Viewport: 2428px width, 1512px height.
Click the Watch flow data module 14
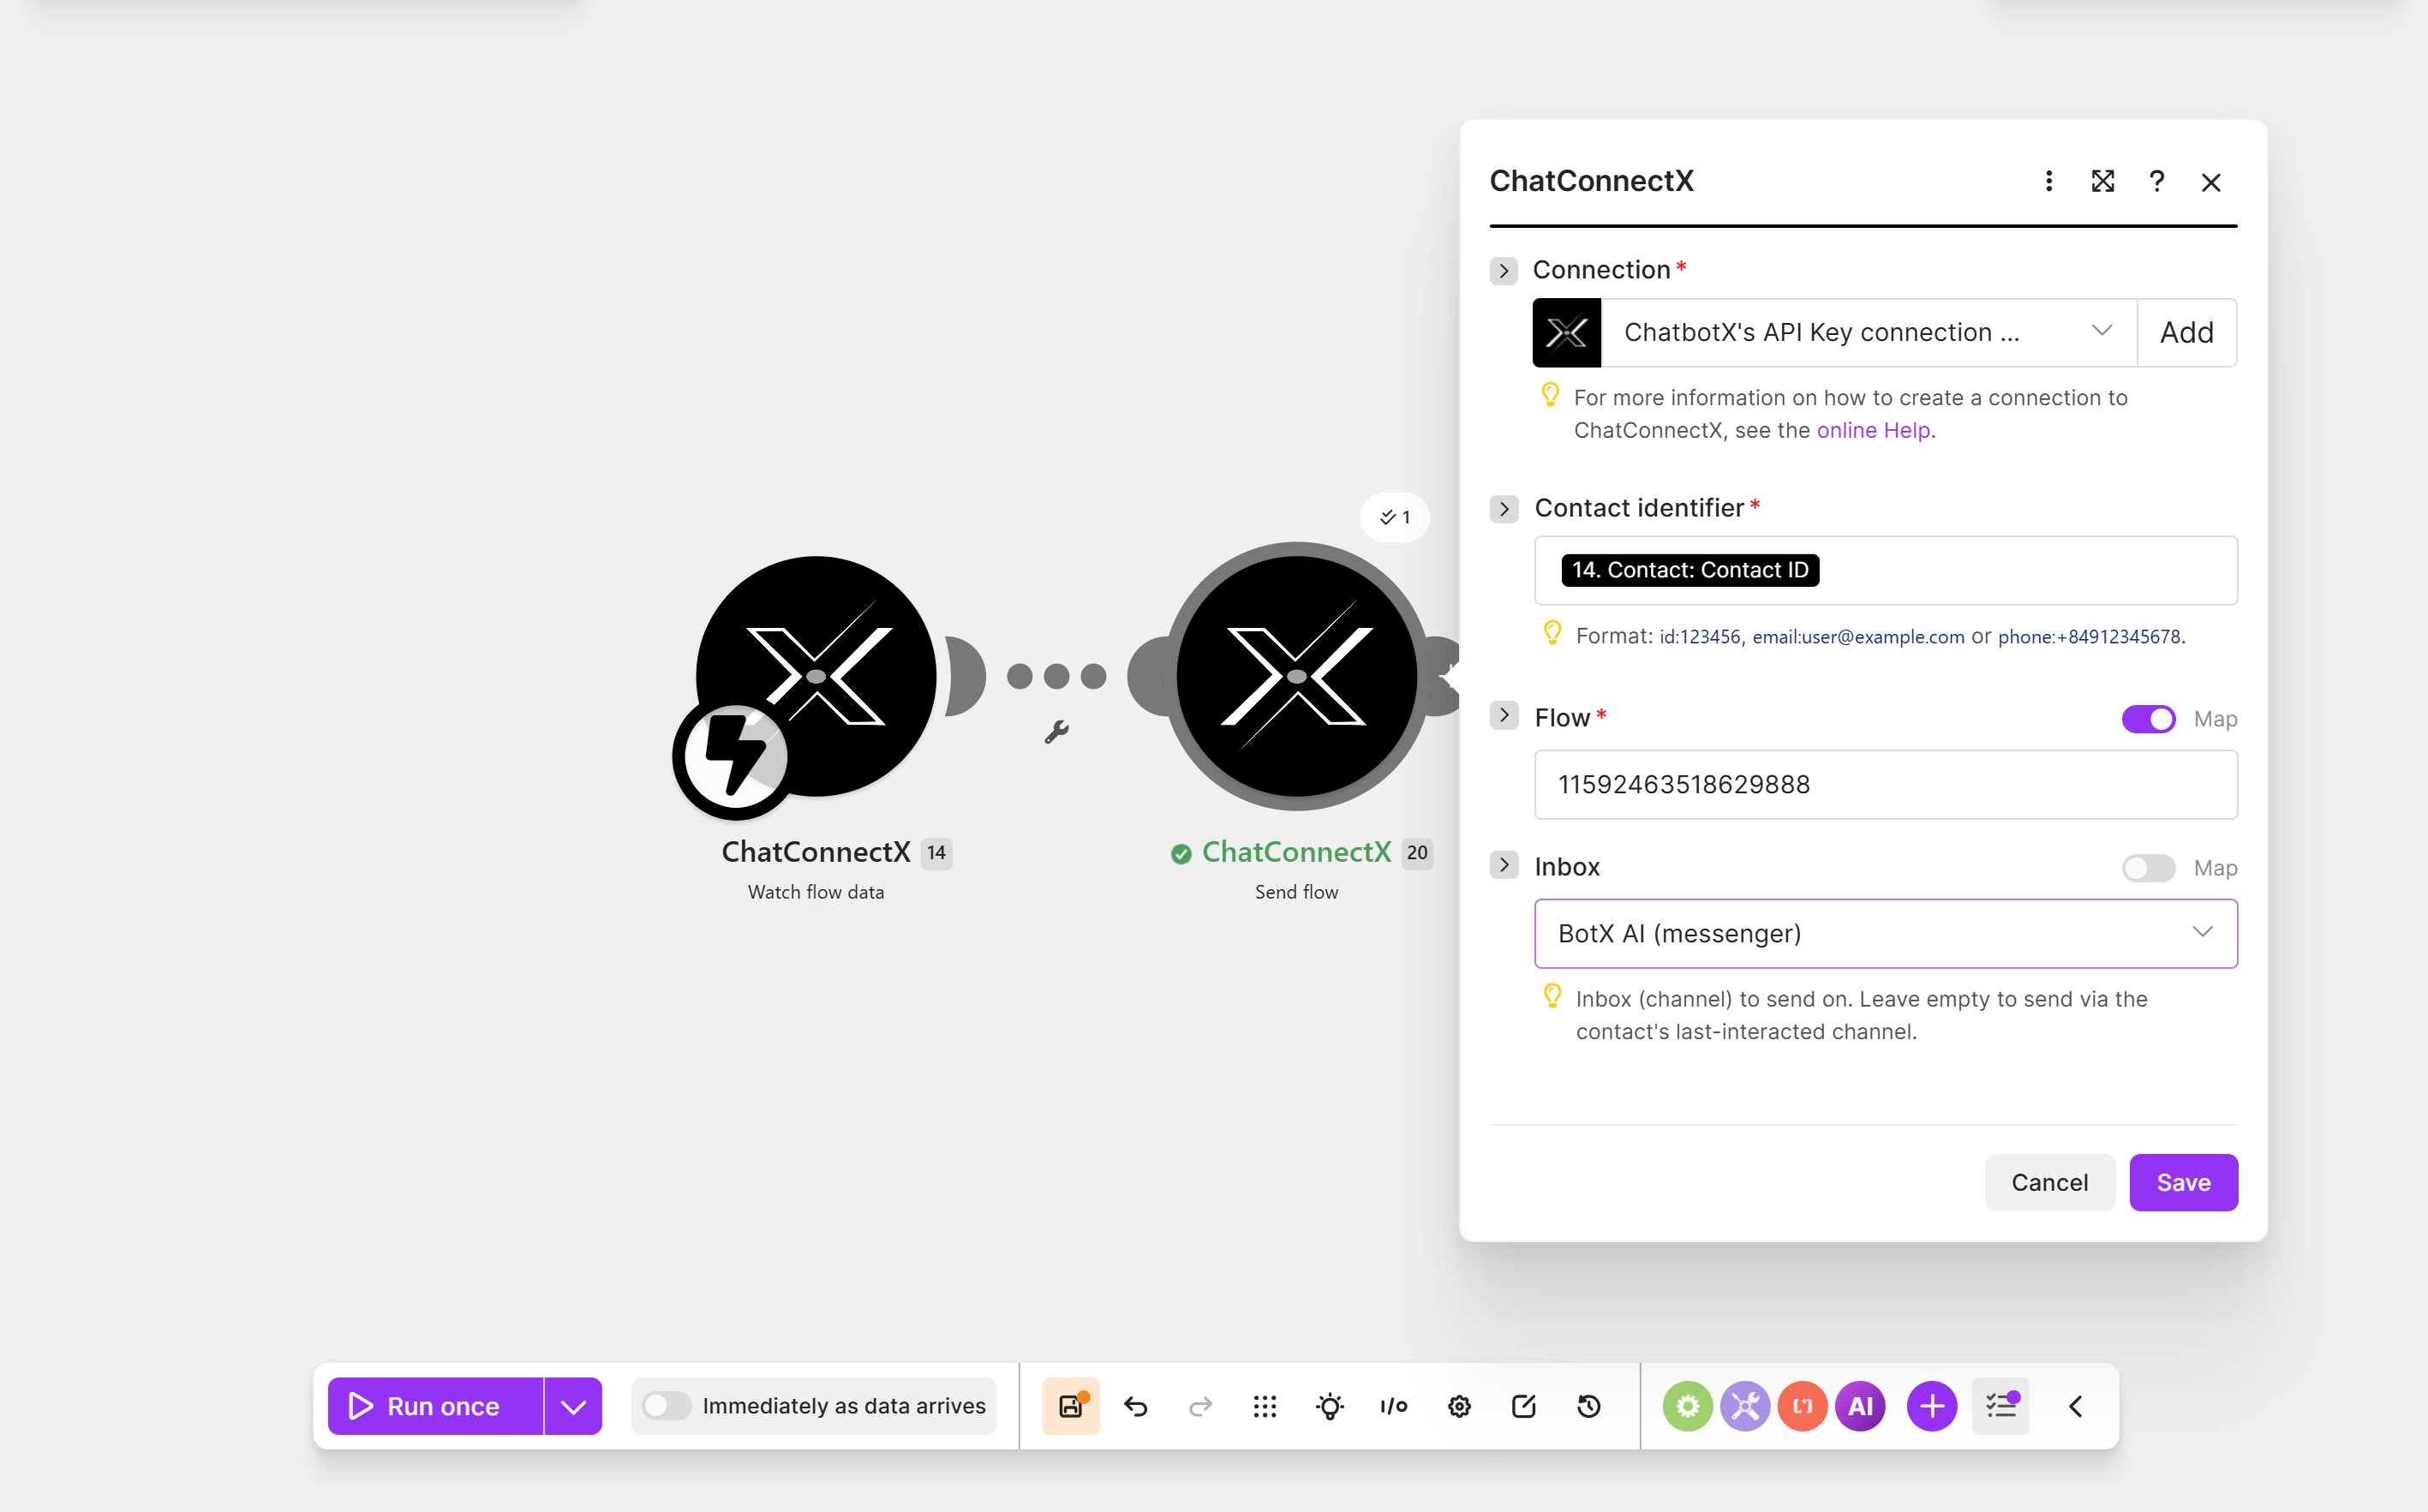pyautogui.click(x=816, y=677)
